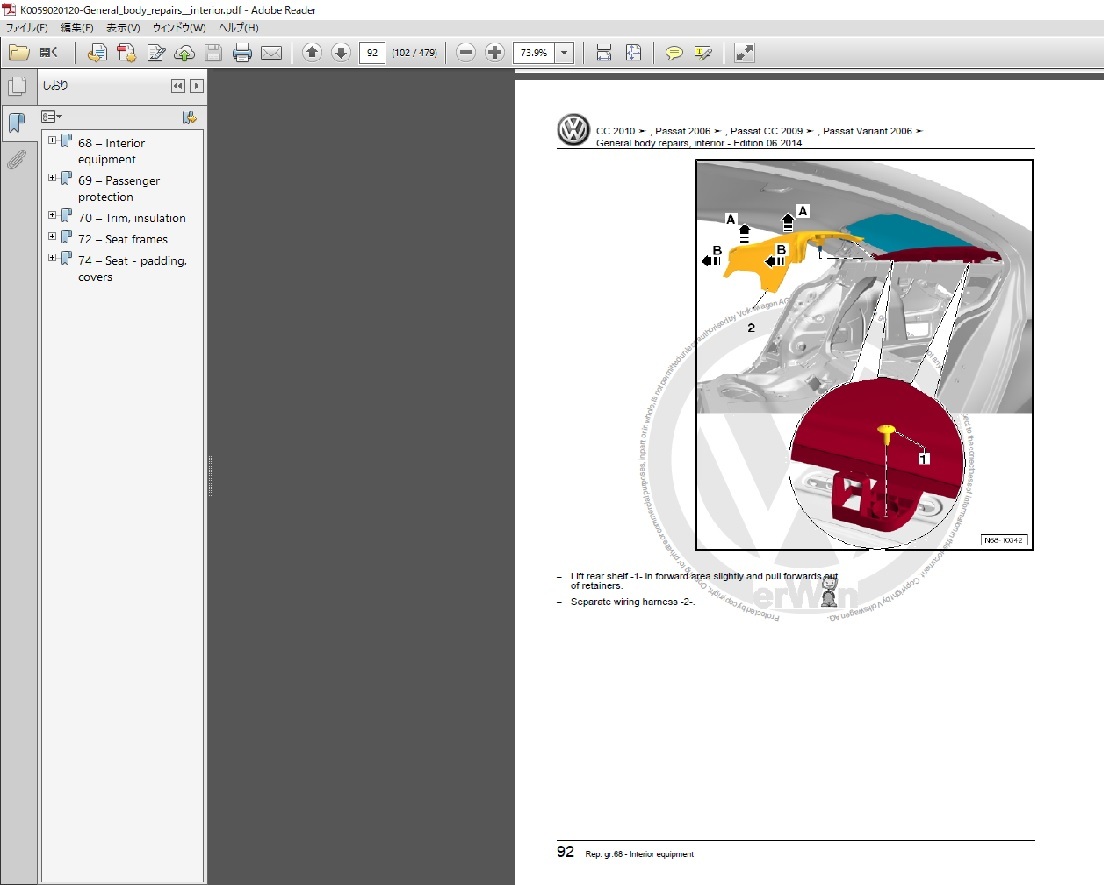Click the VW logo in page header
1104x885 pixels.
point(573,130)
